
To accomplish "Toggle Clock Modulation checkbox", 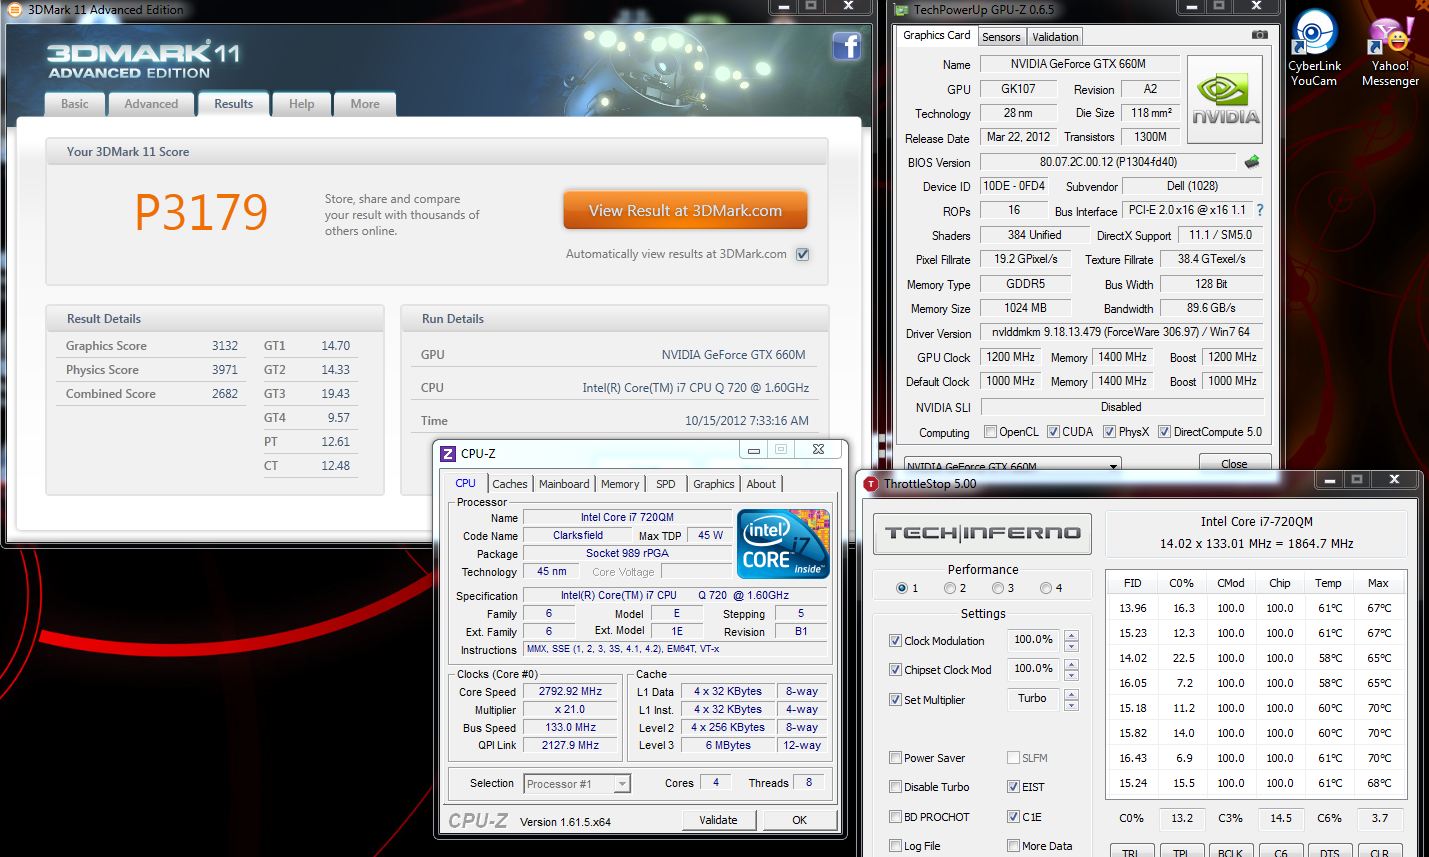I will pyautogui.click(x=895, y=641).
